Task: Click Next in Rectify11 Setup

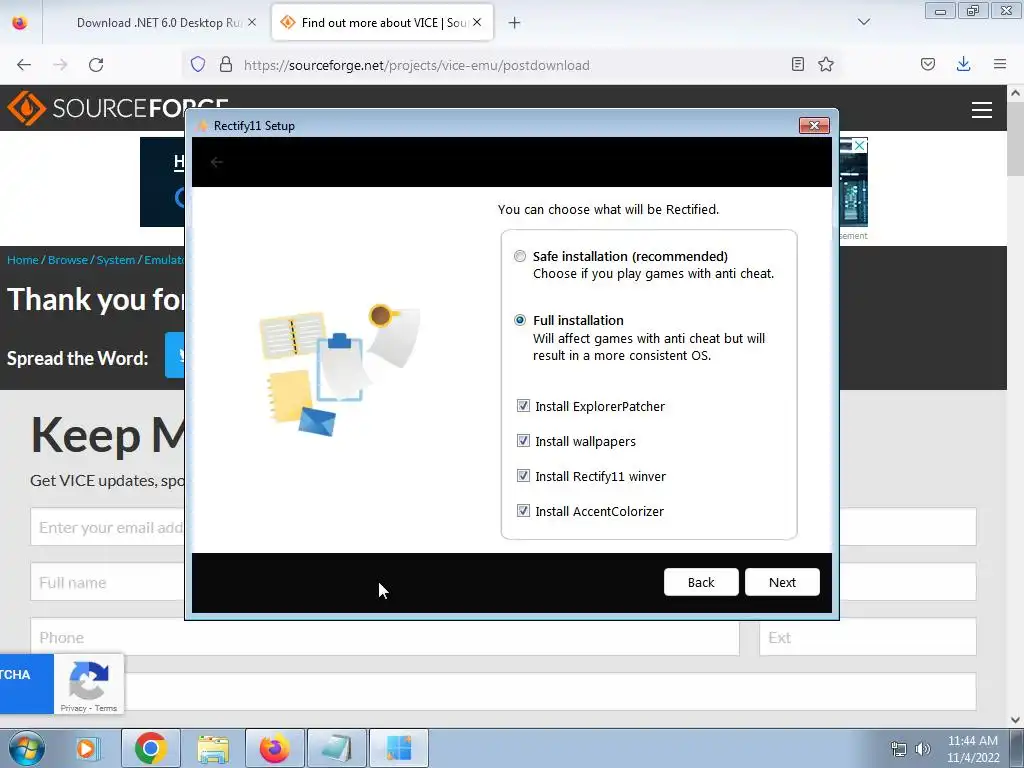Action: [782, 582]
